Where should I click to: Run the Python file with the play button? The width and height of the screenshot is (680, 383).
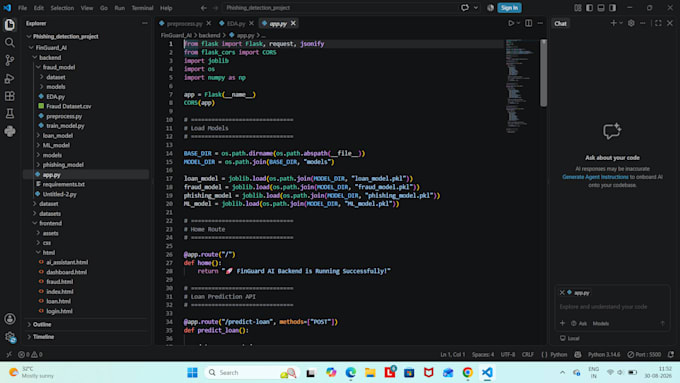click(x=511, y=23)
